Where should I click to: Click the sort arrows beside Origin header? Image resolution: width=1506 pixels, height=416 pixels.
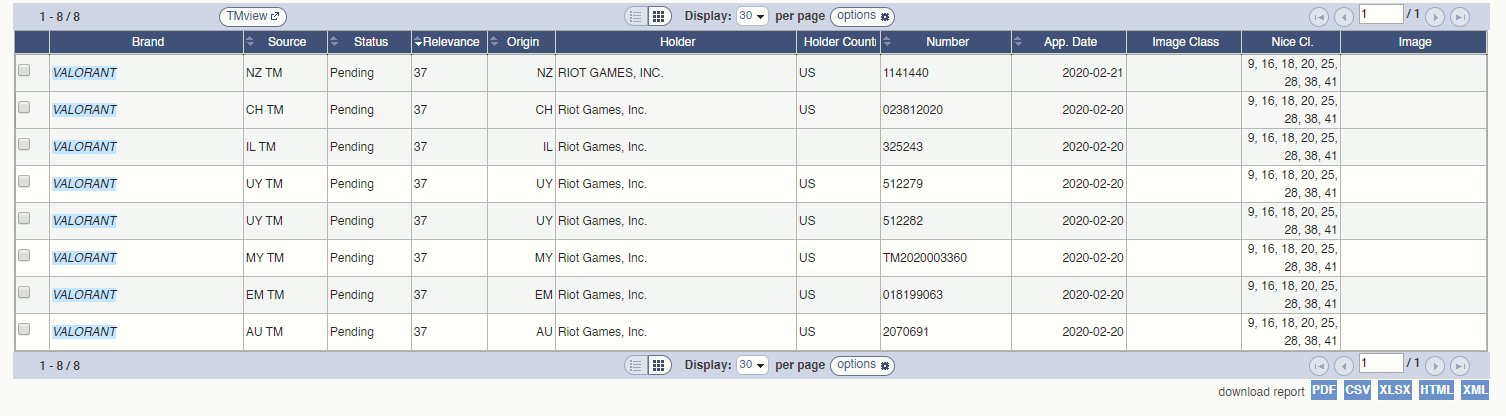(x=494, y=42)
